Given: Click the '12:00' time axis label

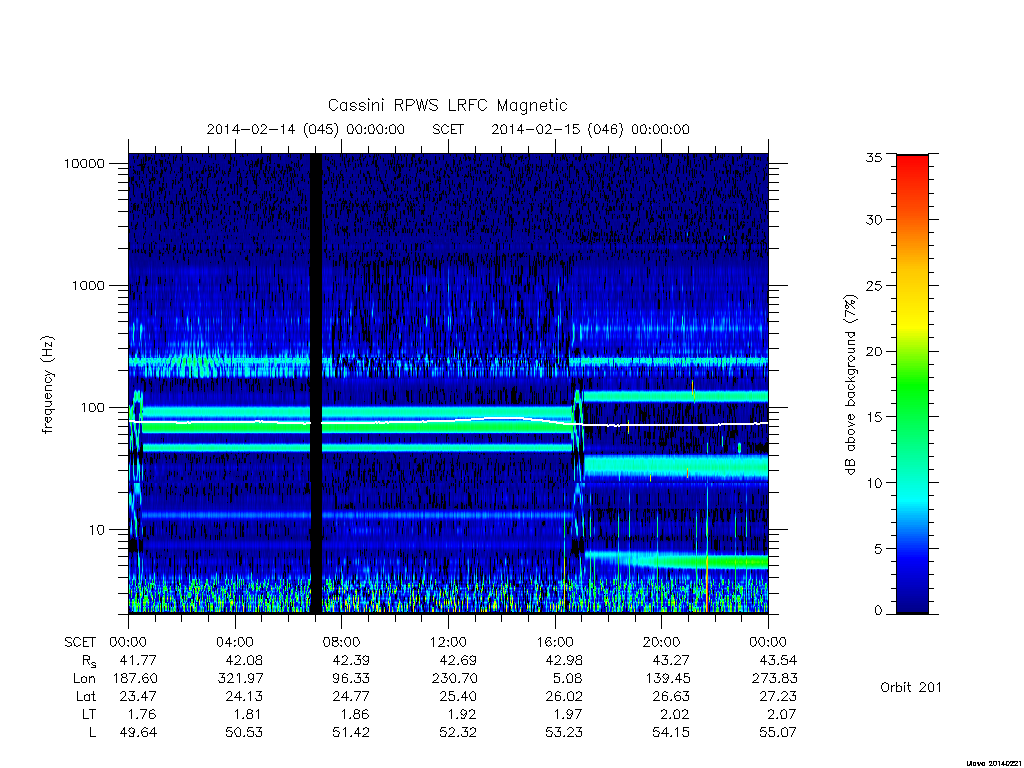Looking at the screenshot, I should click(x=448, y=642).
